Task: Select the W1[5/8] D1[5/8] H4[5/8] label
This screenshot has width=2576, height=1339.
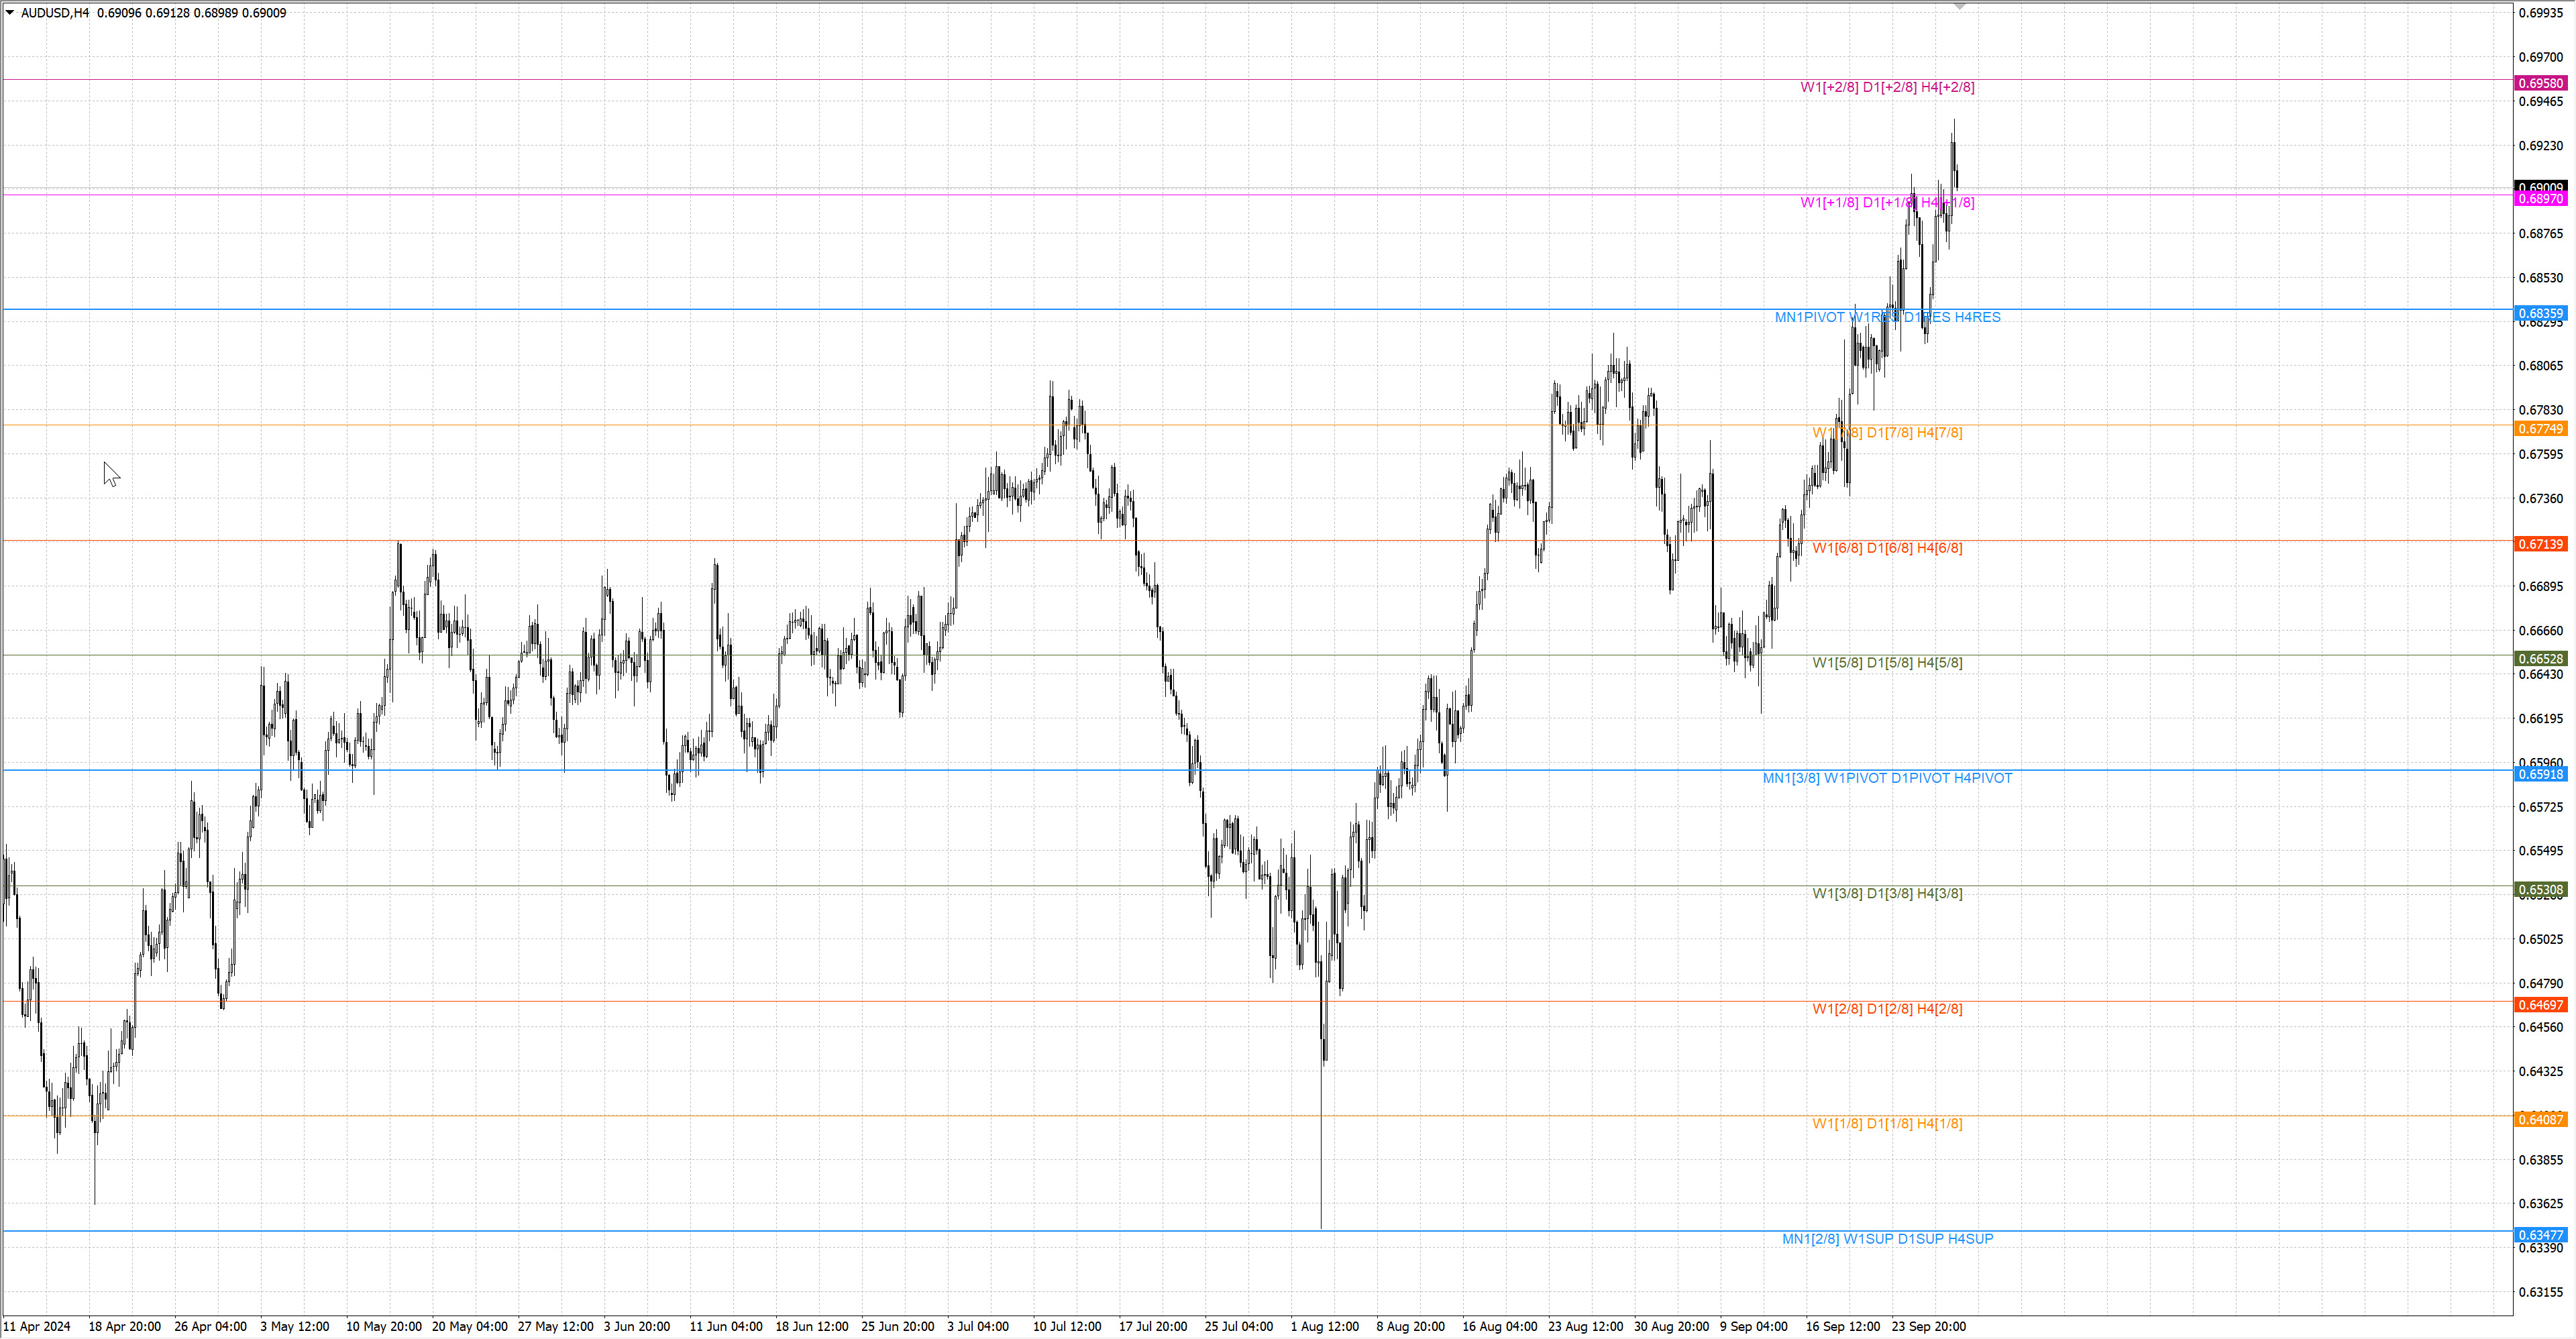Action: 1887,663
